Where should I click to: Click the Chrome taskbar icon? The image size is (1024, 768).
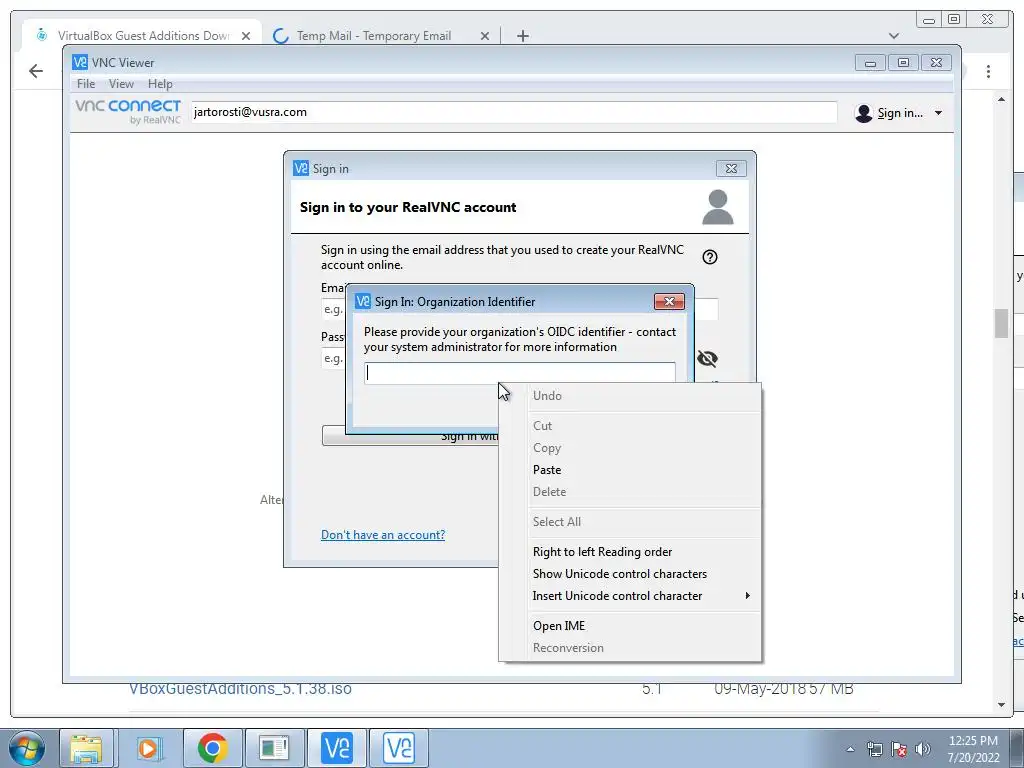[x=212, y=748]
